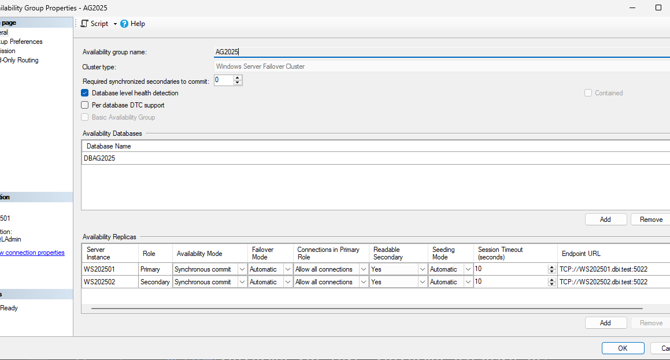Click Add under Availability Databases
Screen dimensions: 670x360
click(605, 220)
